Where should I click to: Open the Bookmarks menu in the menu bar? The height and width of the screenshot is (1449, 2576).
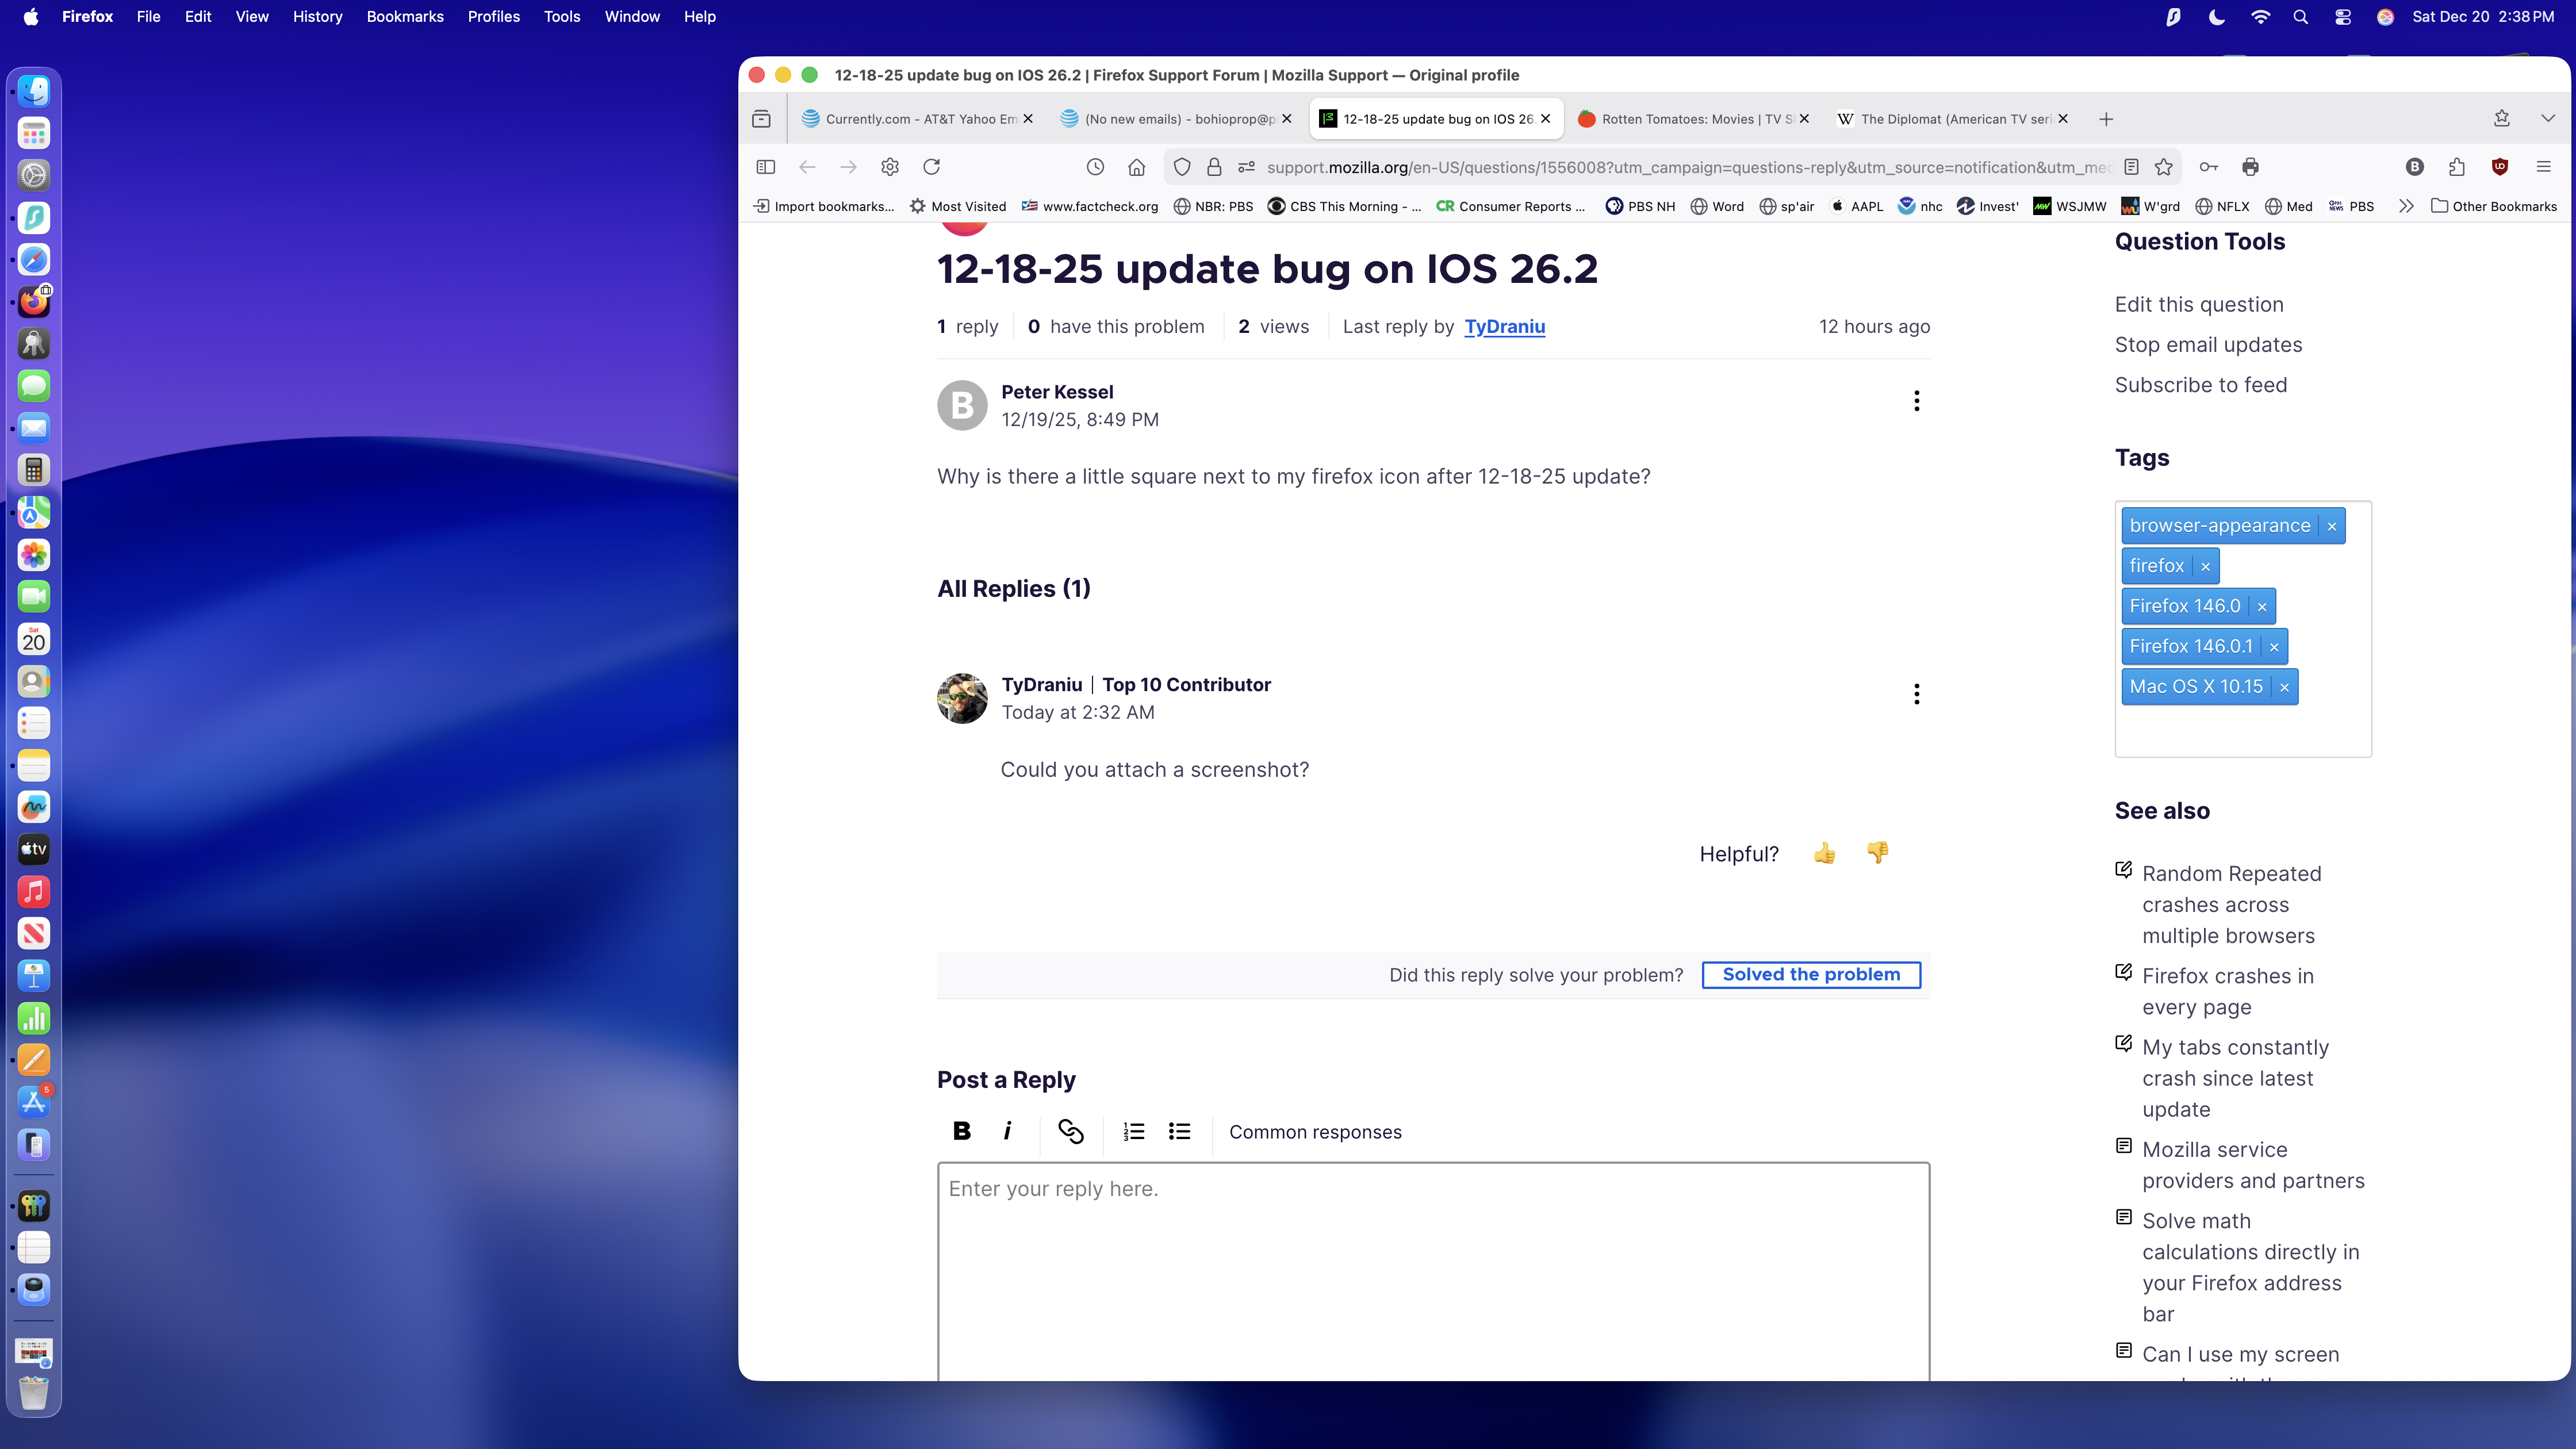pos(404,16)
